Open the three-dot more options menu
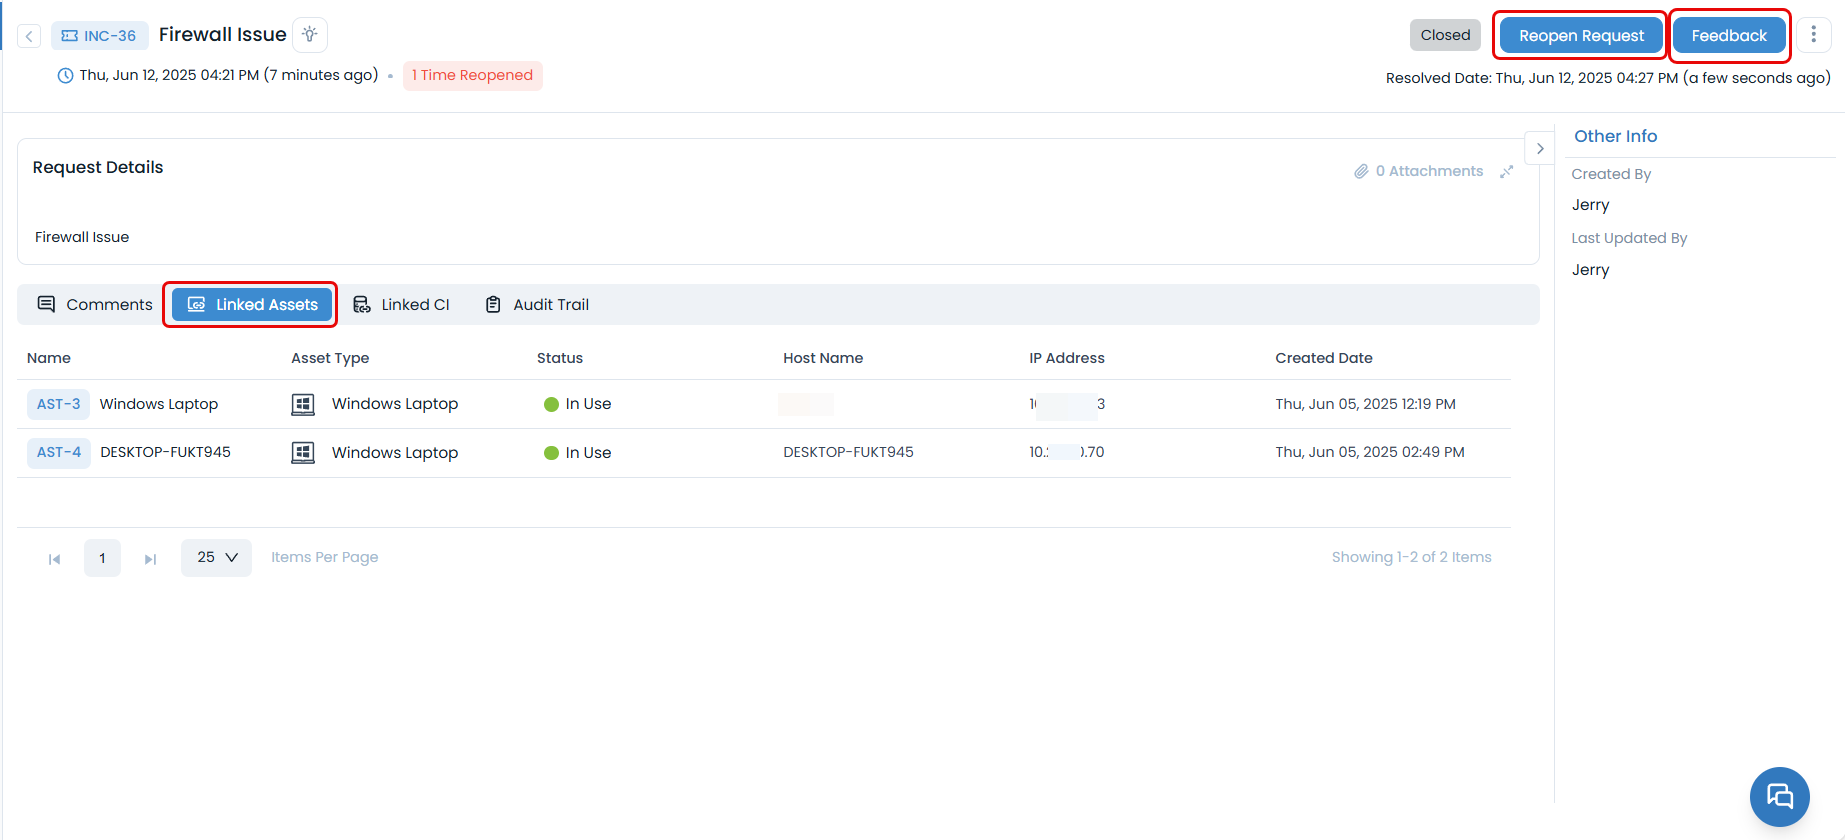The width and height of the screenshot is (1845, 840). pos(1813,35)
